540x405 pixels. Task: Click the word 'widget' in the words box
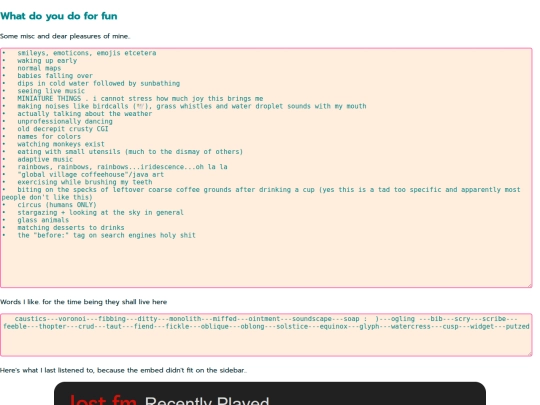[482, 326]
